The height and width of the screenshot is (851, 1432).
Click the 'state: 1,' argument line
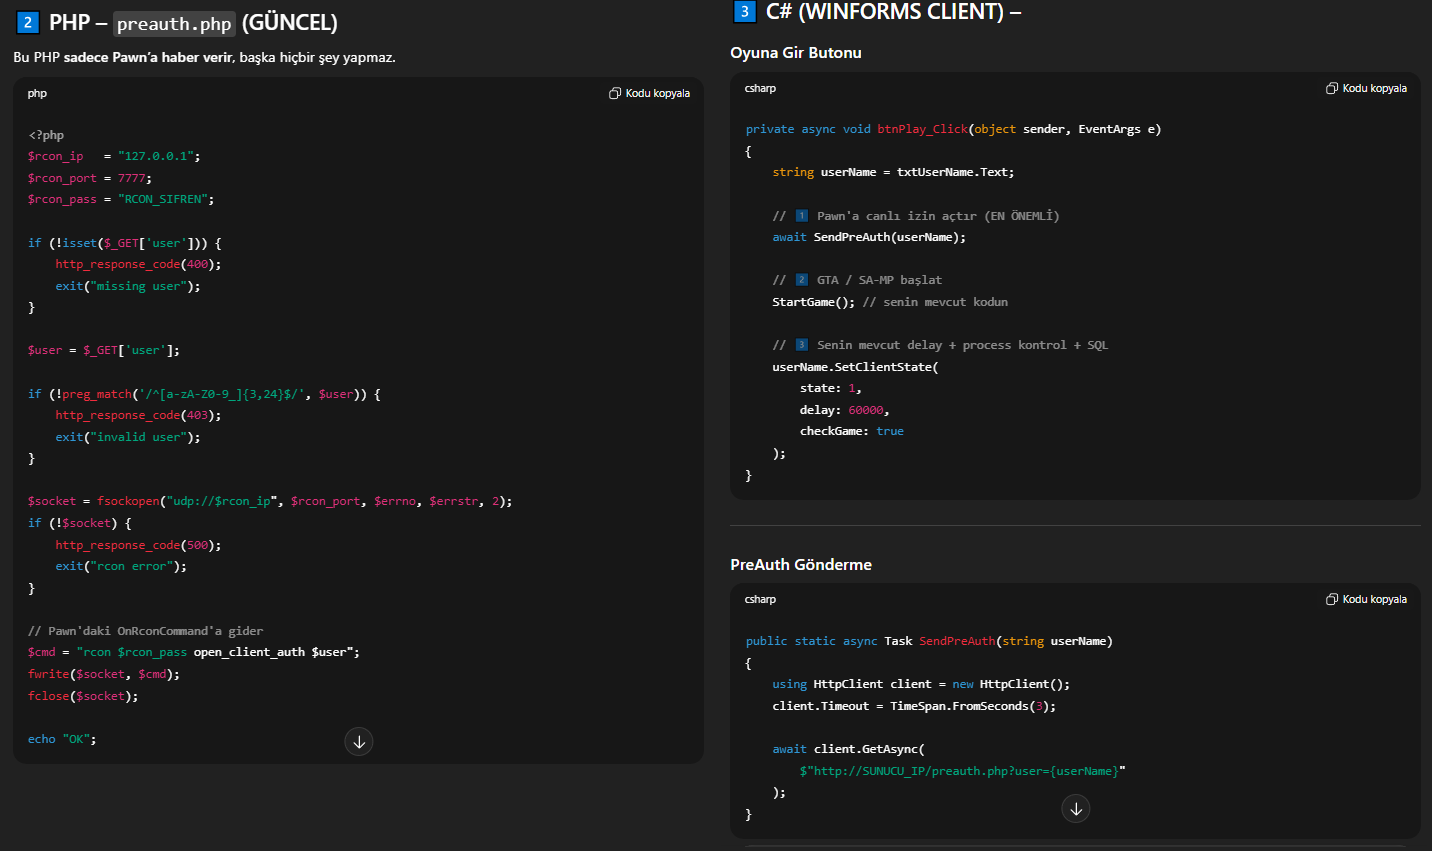[x=830, y=388]
